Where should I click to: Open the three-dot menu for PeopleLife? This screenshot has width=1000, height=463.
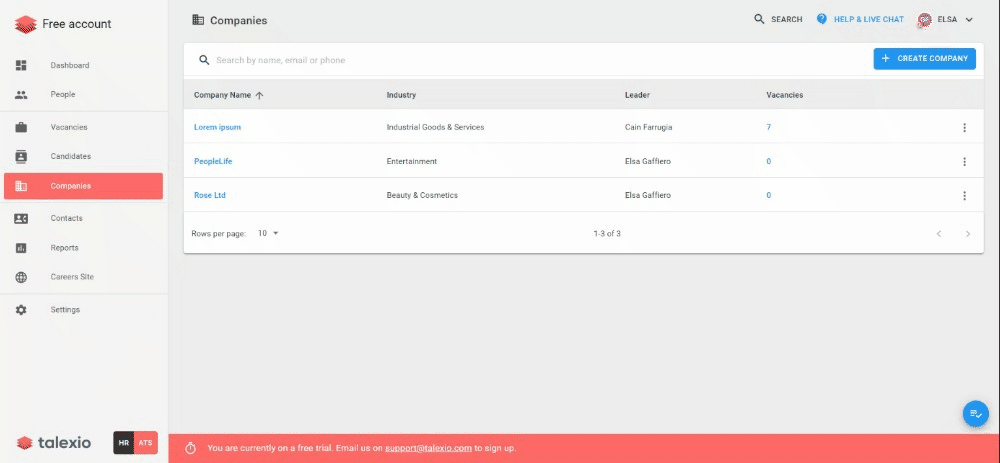click(964, 161)
